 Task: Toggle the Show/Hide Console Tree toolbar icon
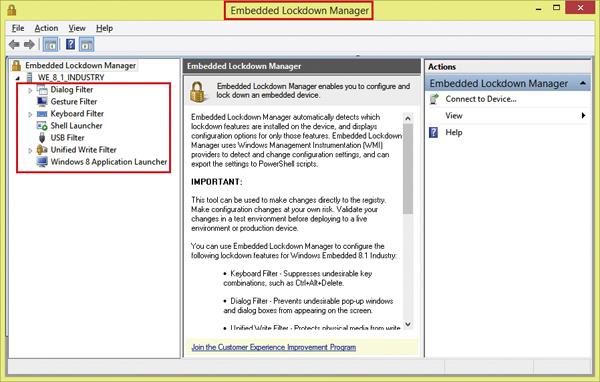51,45
